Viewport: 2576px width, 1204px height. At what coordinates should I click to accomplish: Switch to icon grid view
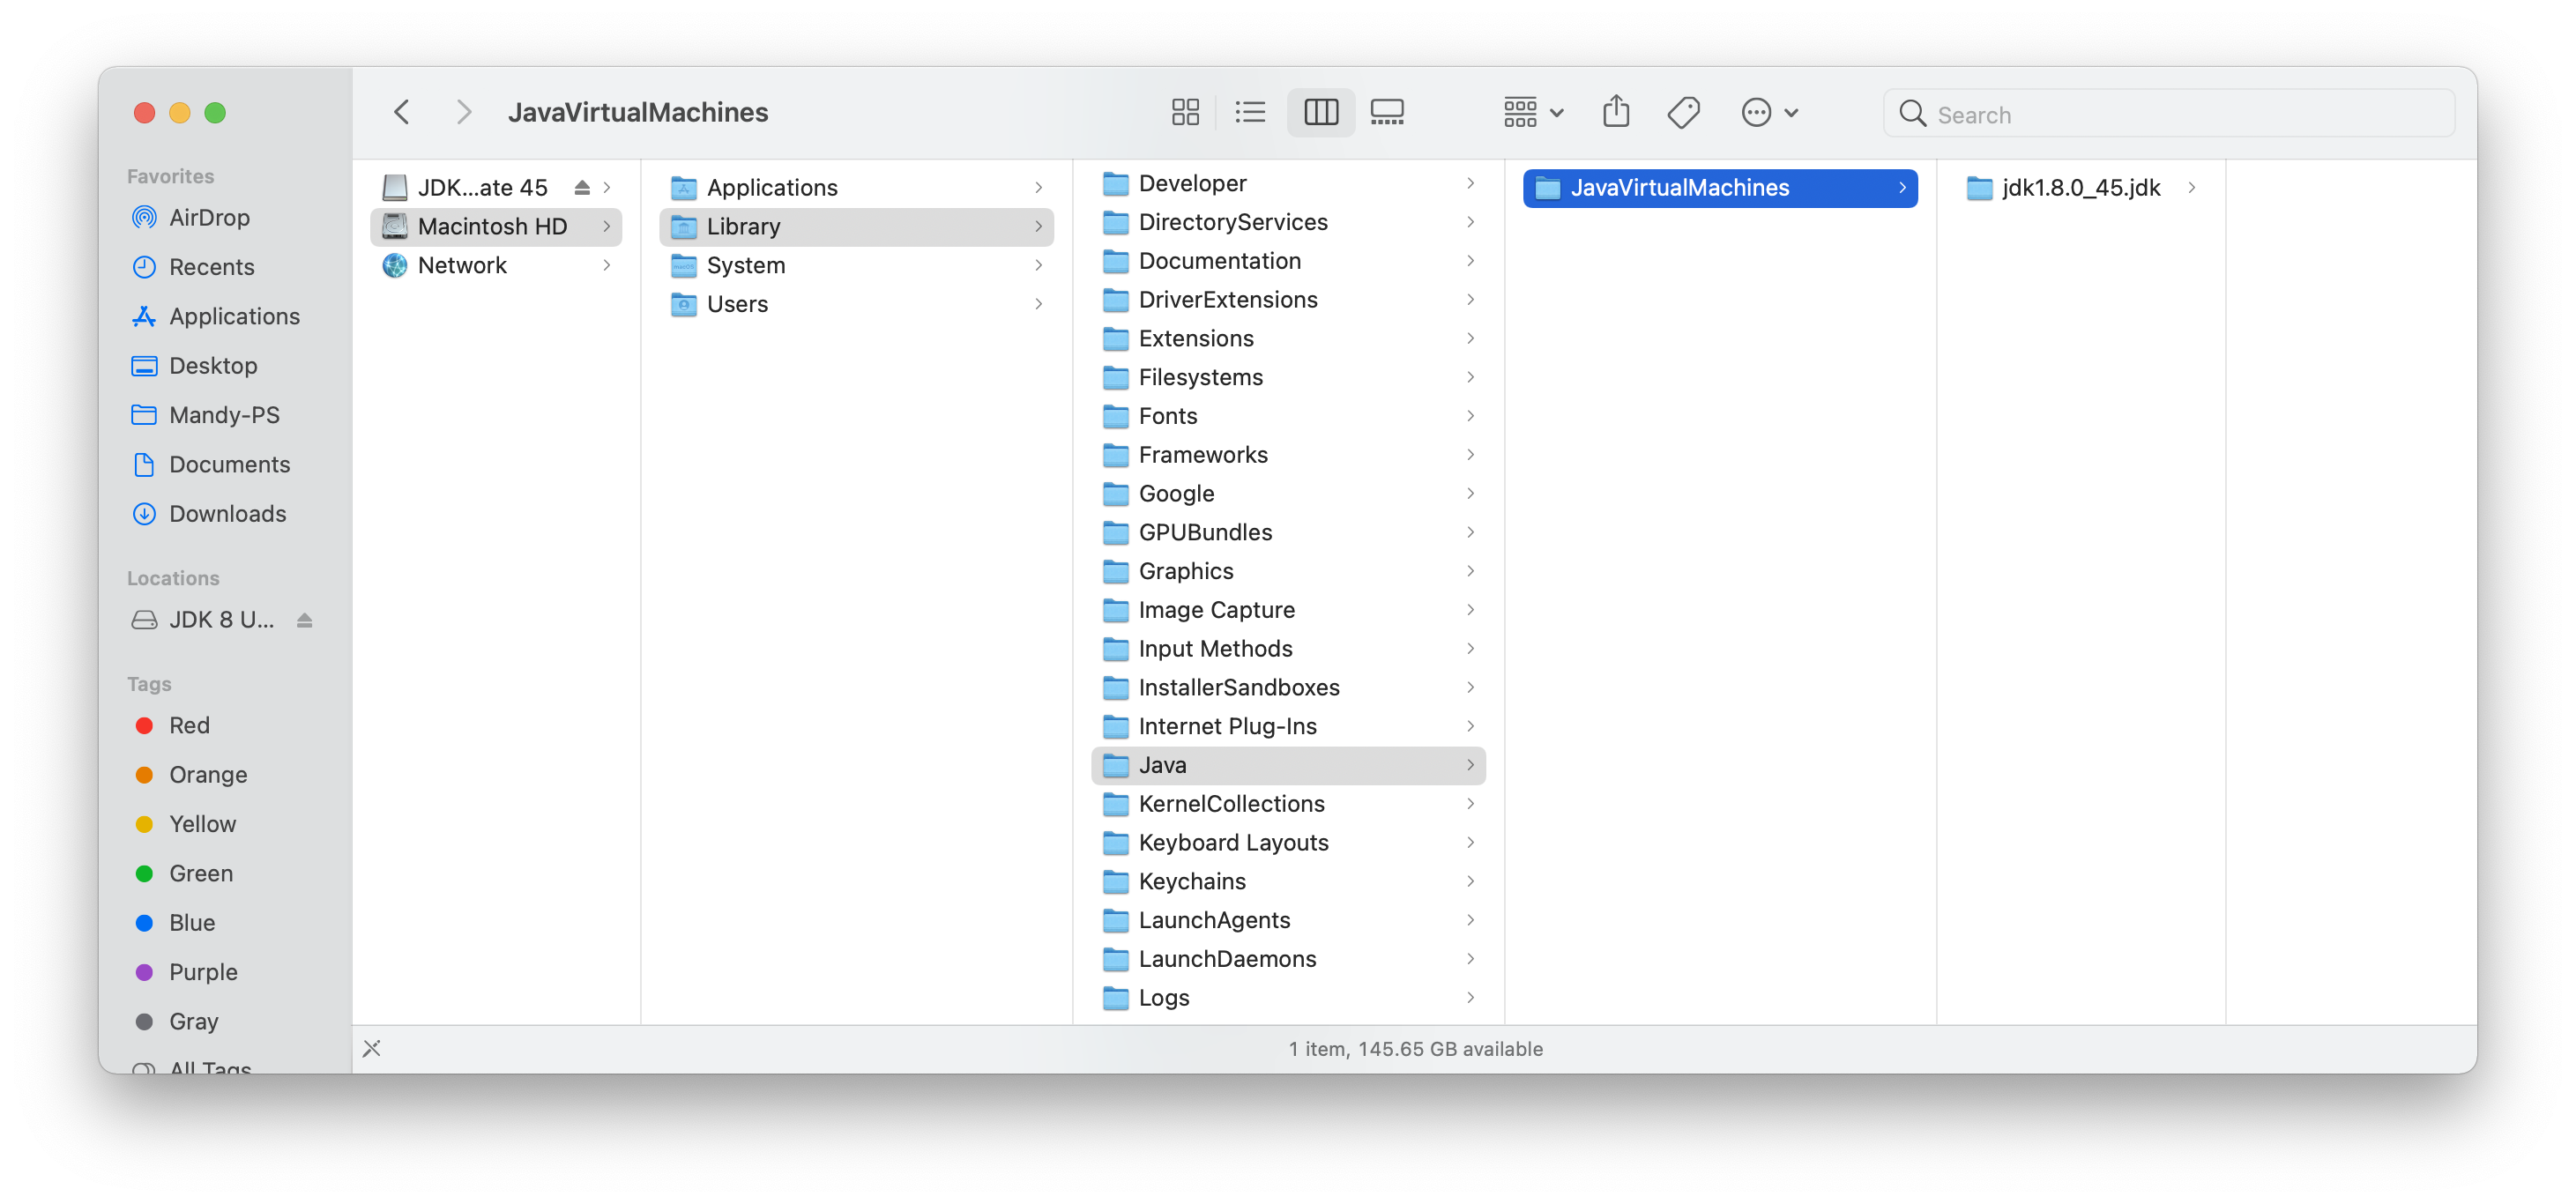(1185, 112)
